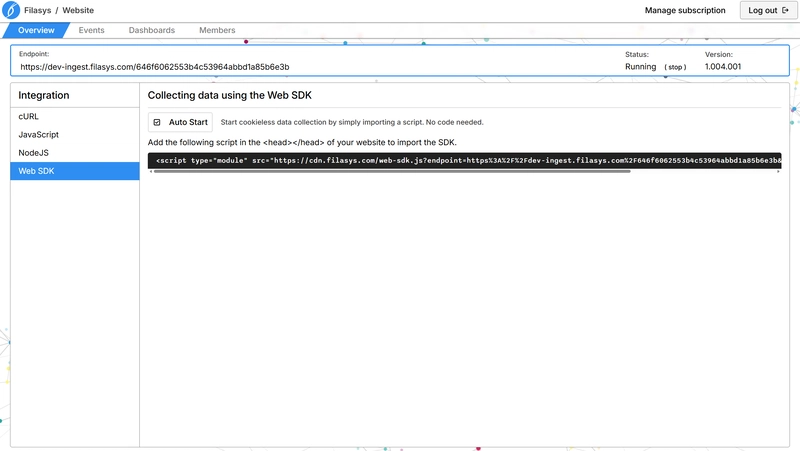Switch to the Events tab
This screenshot has height=451, width=800.
(x=91, y=31)
